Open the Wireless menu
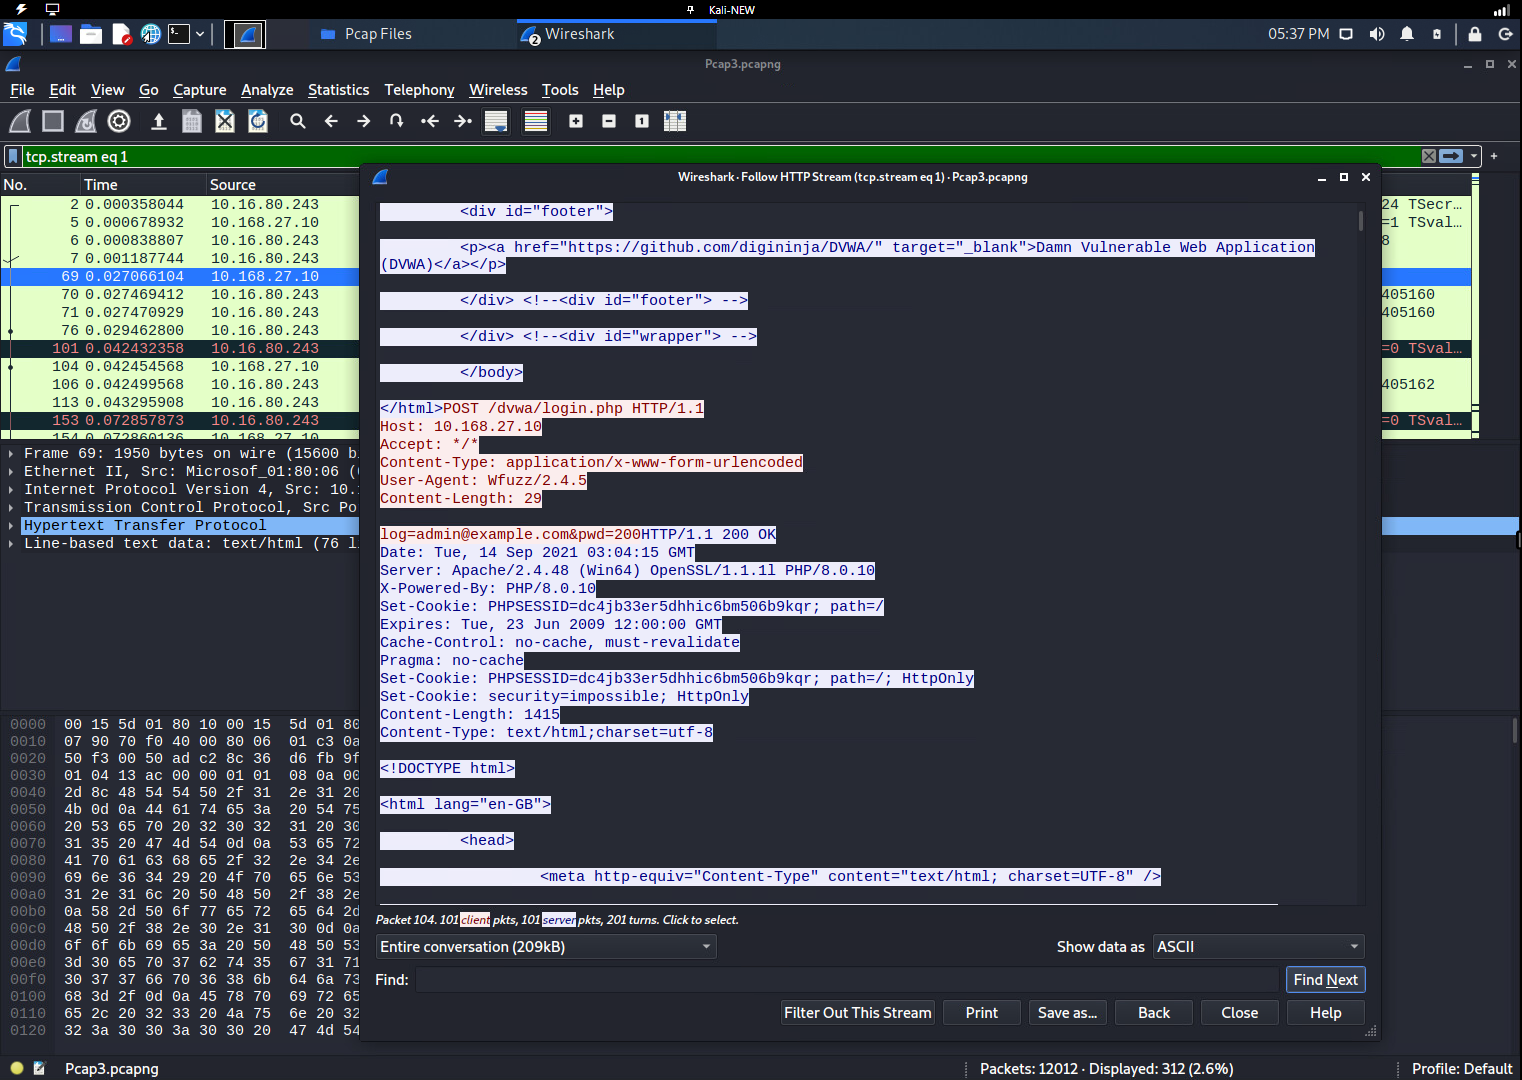This screenshot has width=1522, height=1080. coord(498,90)
